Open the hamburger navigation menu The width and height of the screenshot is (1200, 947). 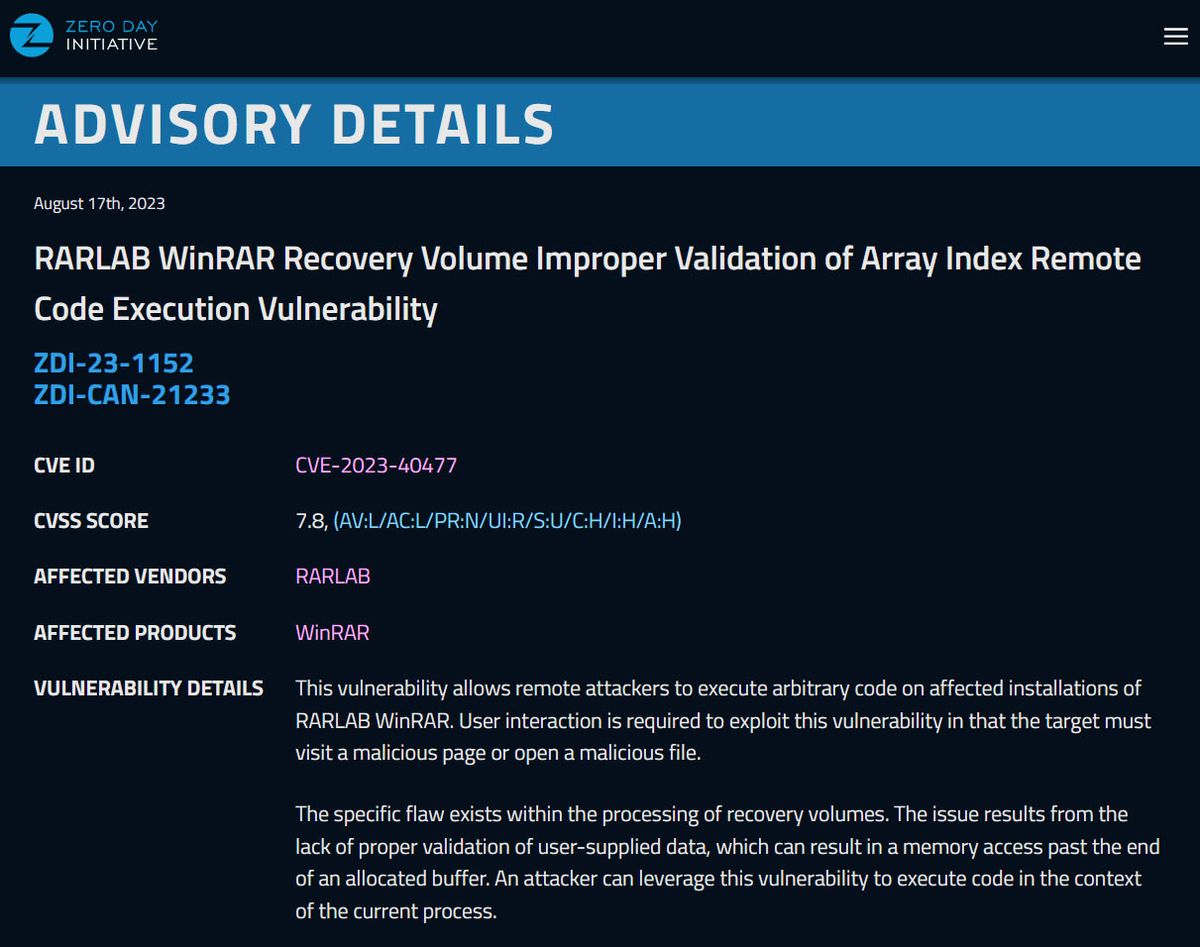click(1174, 36)
